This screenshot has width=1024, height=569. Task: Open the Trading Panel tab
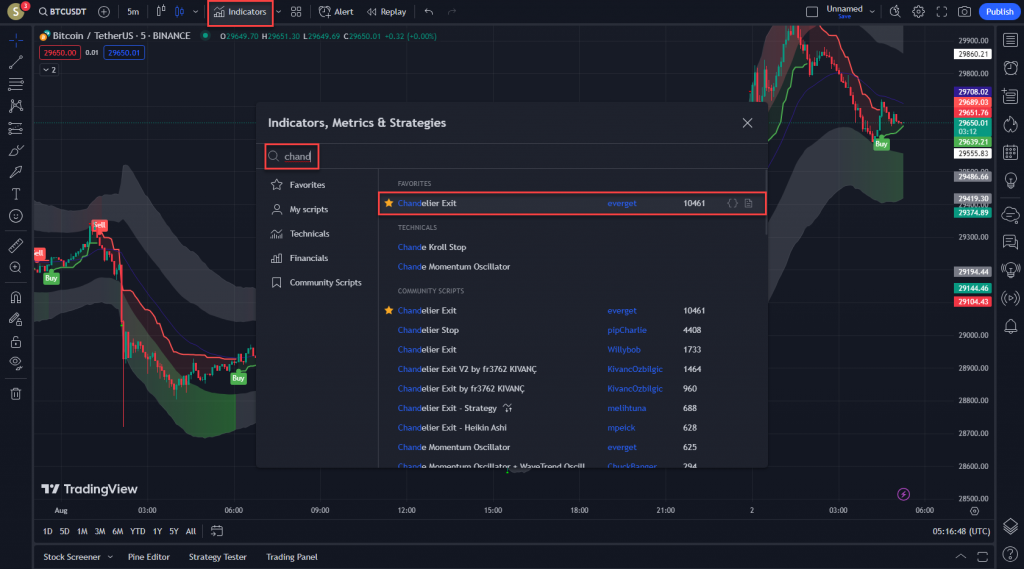coord(292,557)
